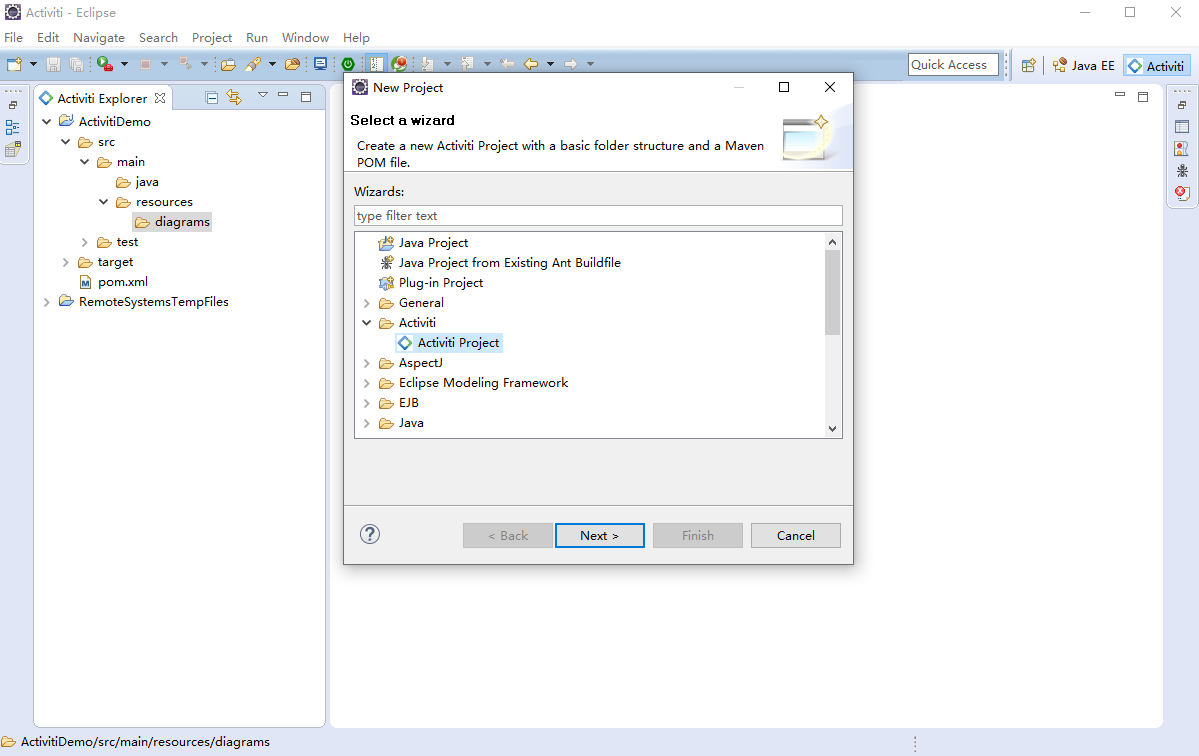Click the green power button toolbar icon
The height and width of the screenshot is (756, 1199).
348,64
